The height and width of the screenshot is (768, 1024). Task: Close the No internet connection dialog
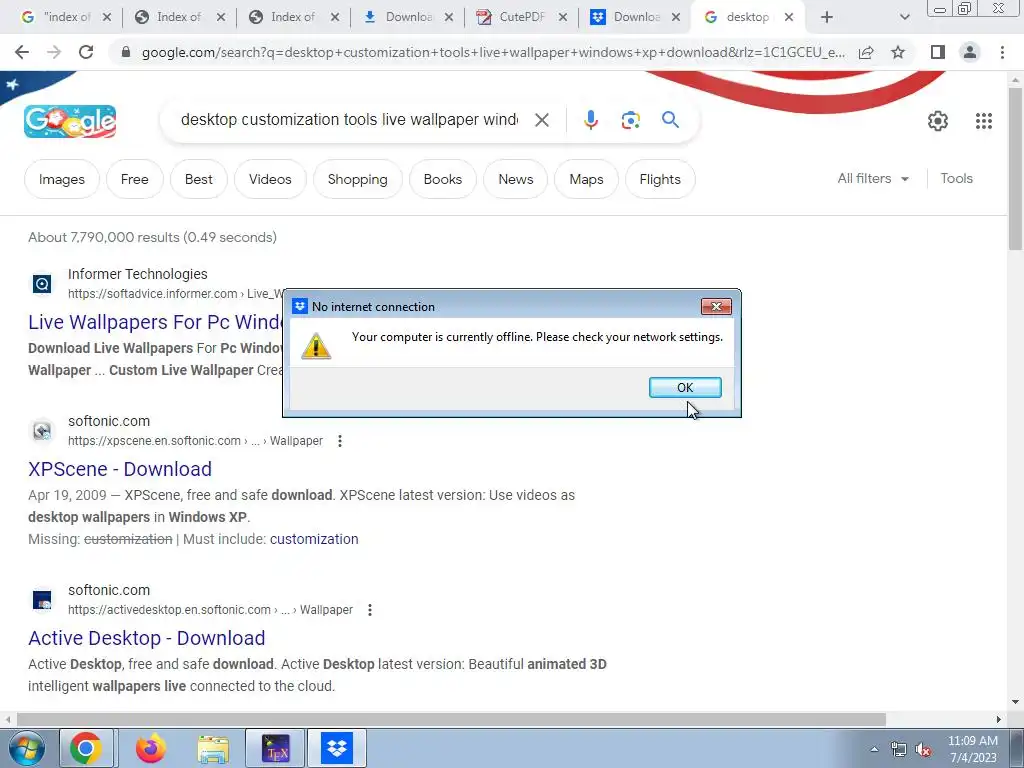tap(716, 306)
